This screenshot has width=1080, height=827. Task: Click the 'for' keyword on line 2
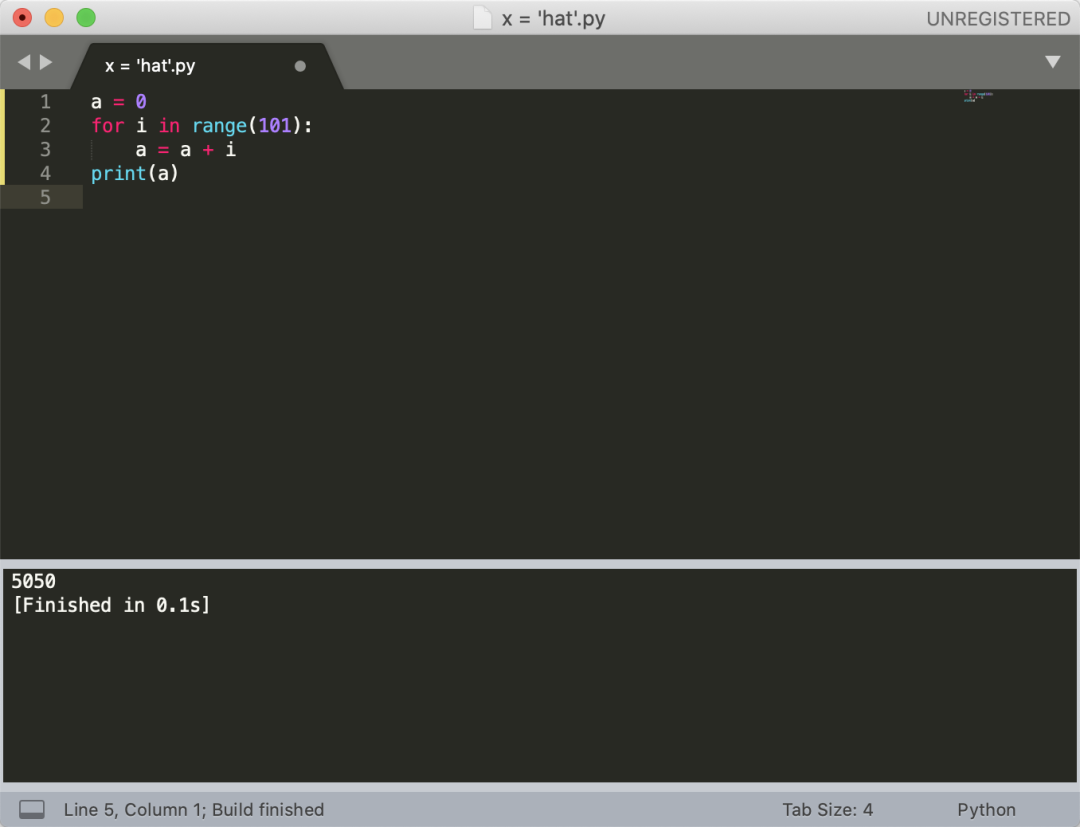tap(107, 125)
